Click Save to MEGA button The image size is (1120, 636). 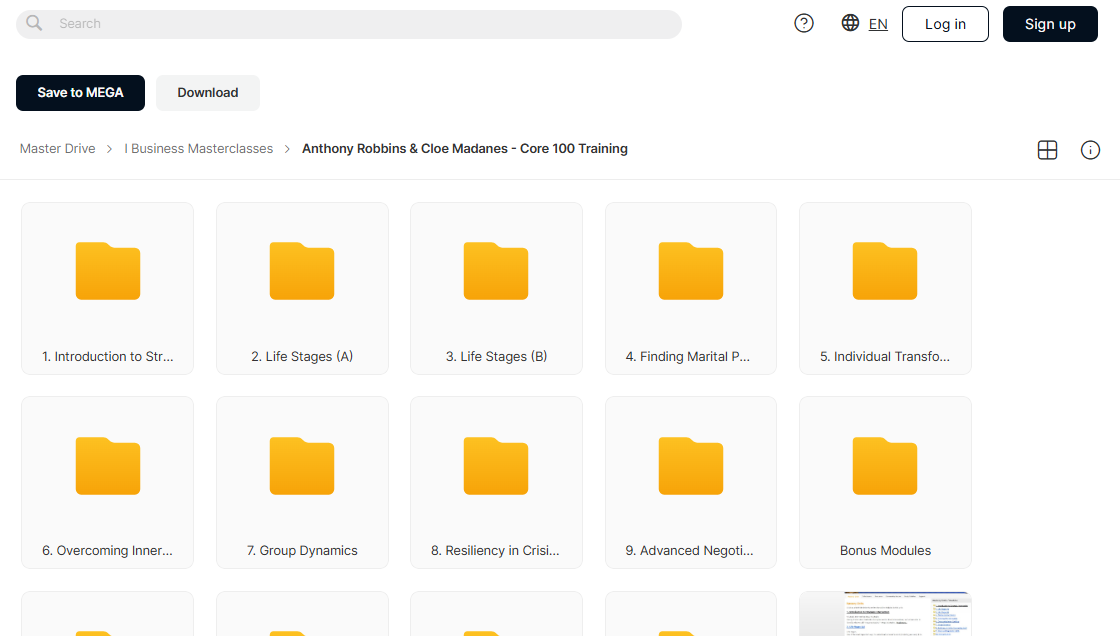coord(80,93)
